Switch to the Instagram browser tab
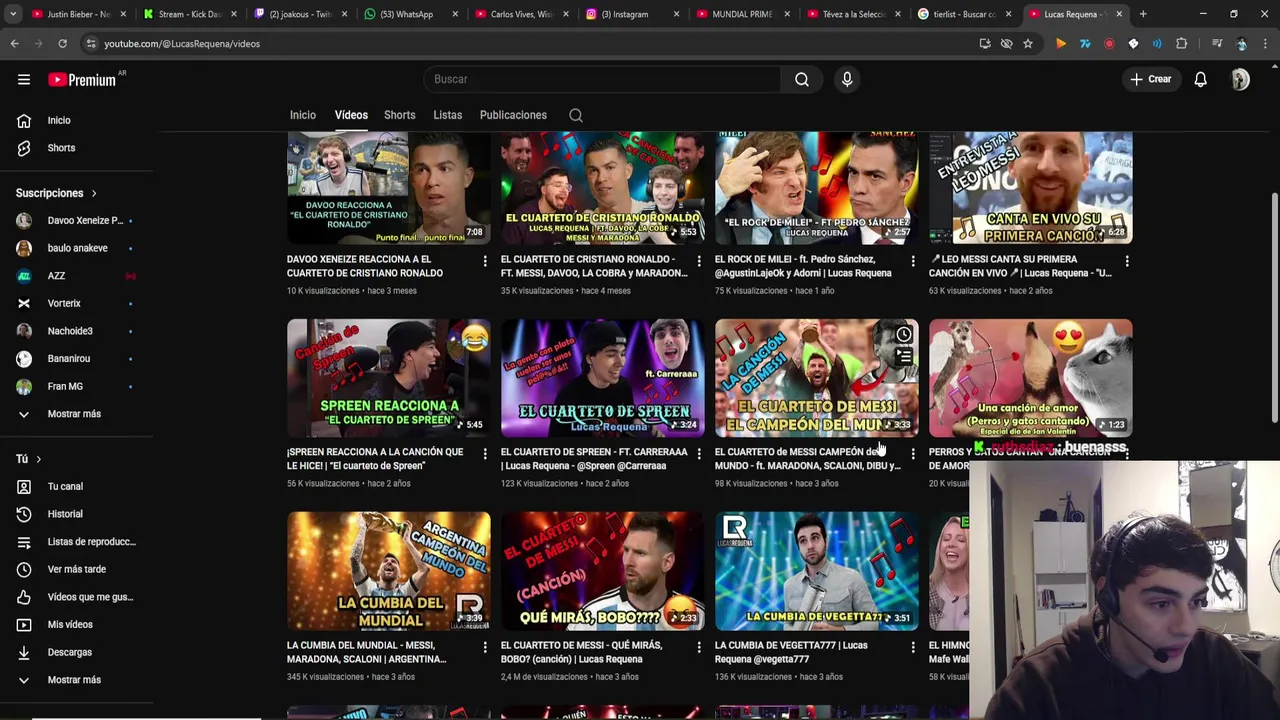This screenshot has height=720, width=1280. pyautogui.click(x=630, y=14)
